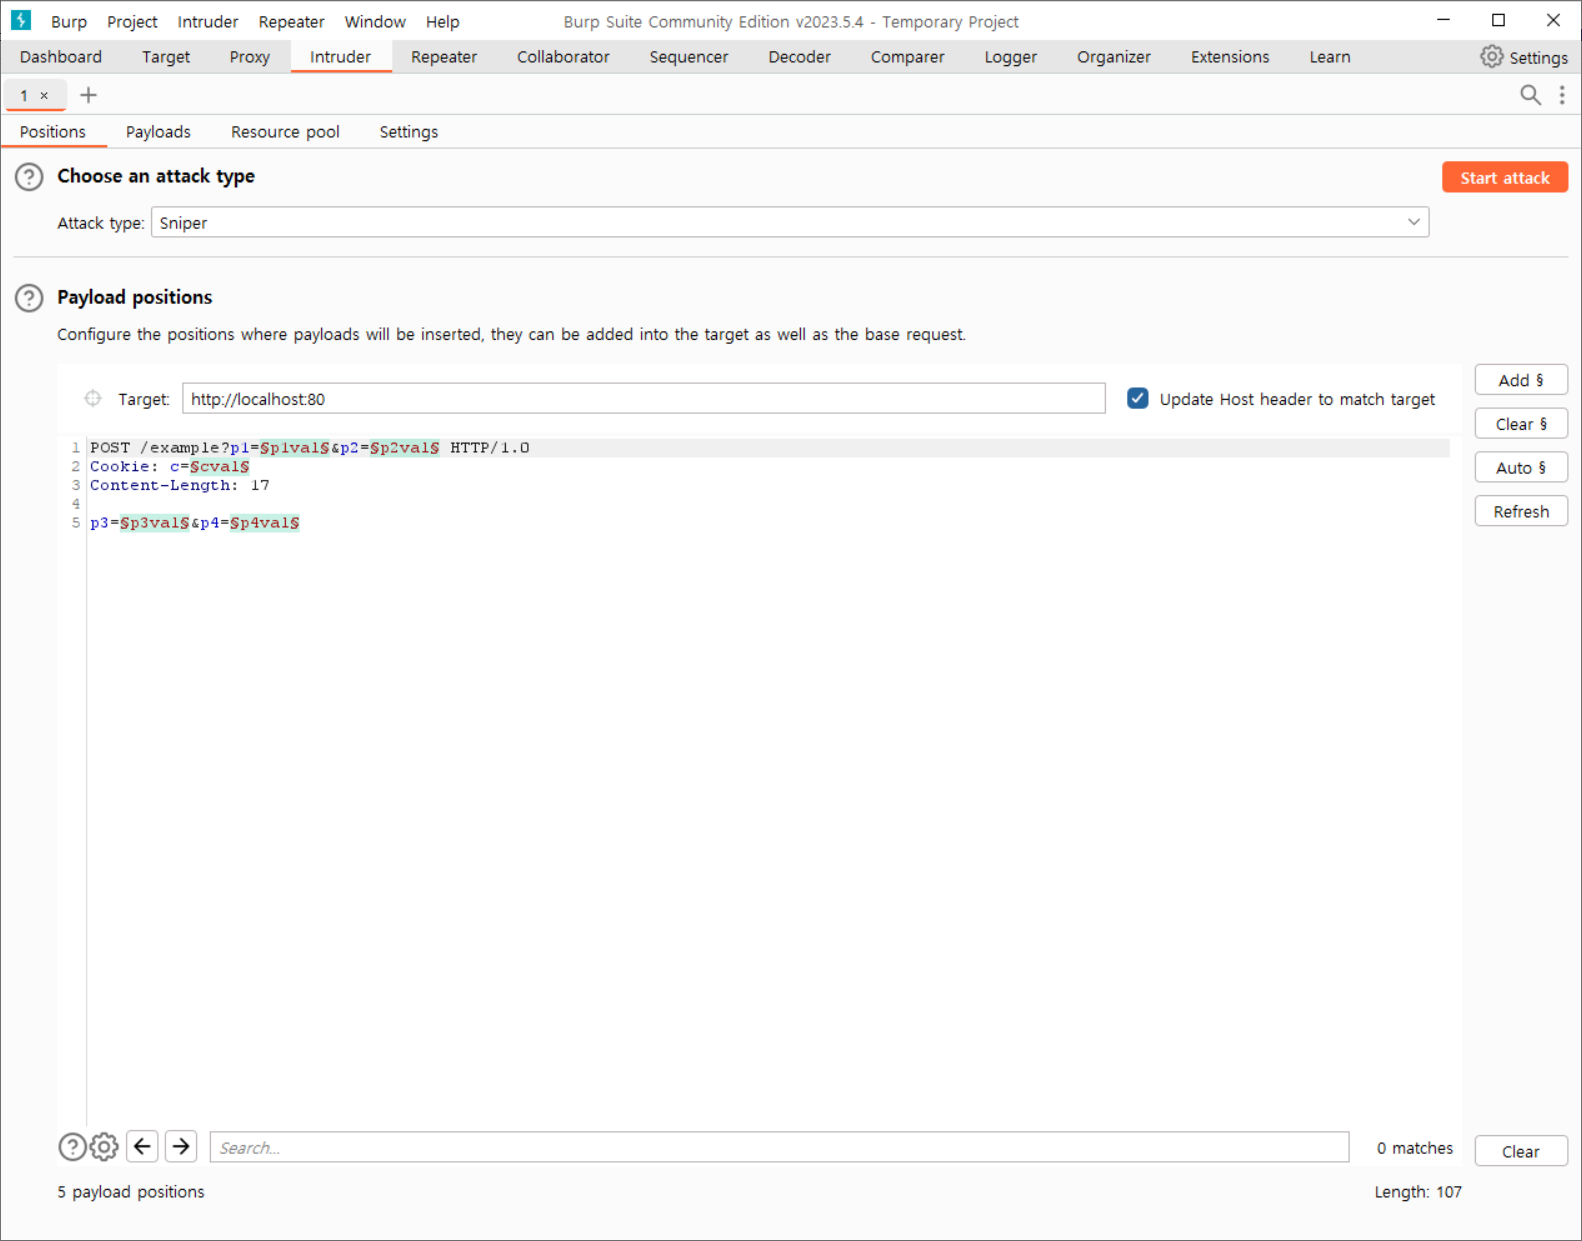The height and width of the screenshot is (1241, 1582).
Task: Click the Add § button
Action: coord(1520,380)
